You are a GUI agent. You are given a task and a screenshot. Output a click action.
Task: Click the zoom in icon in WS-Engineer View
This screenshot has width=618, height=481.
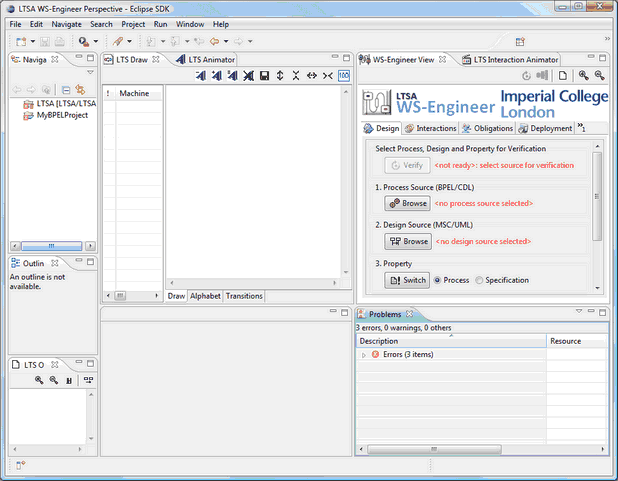[583, 76]
